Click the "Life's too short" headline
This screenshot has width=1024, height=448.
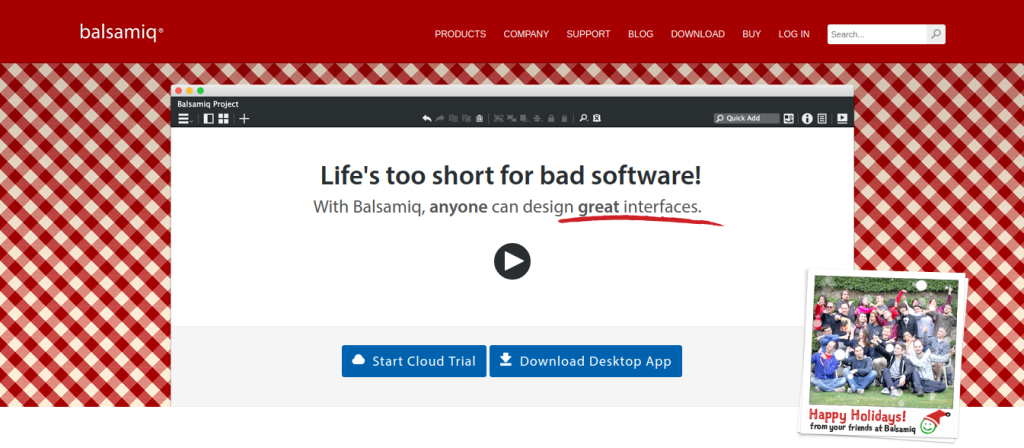coord(512,175)
